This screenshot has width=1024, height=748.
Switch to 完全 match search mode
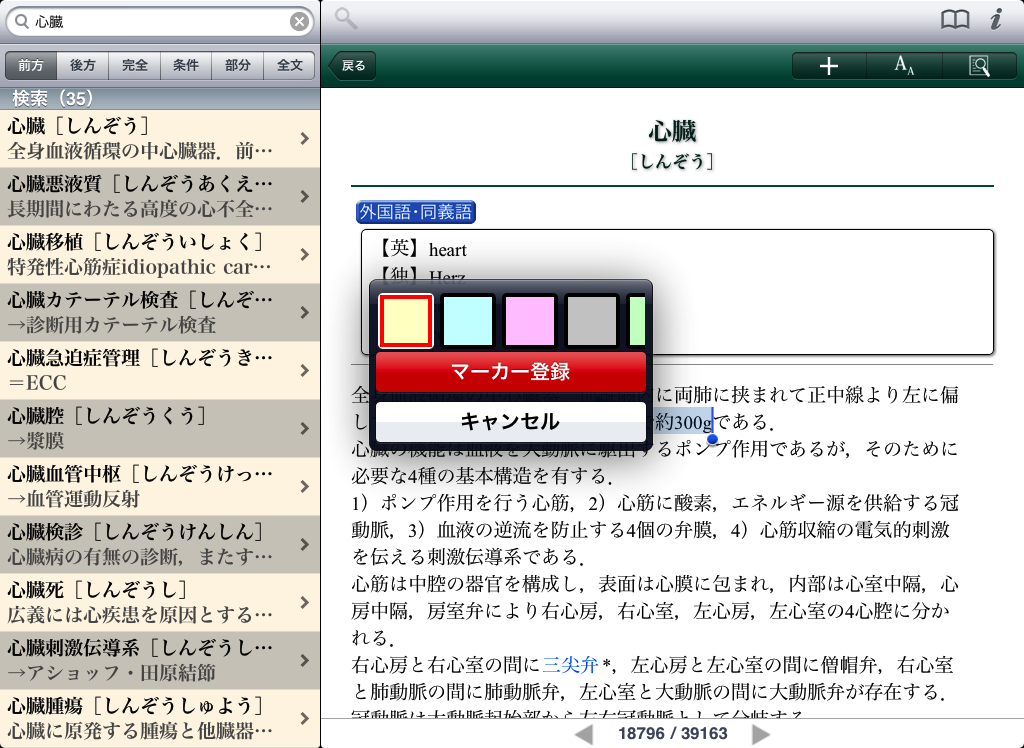click(135, 65)
